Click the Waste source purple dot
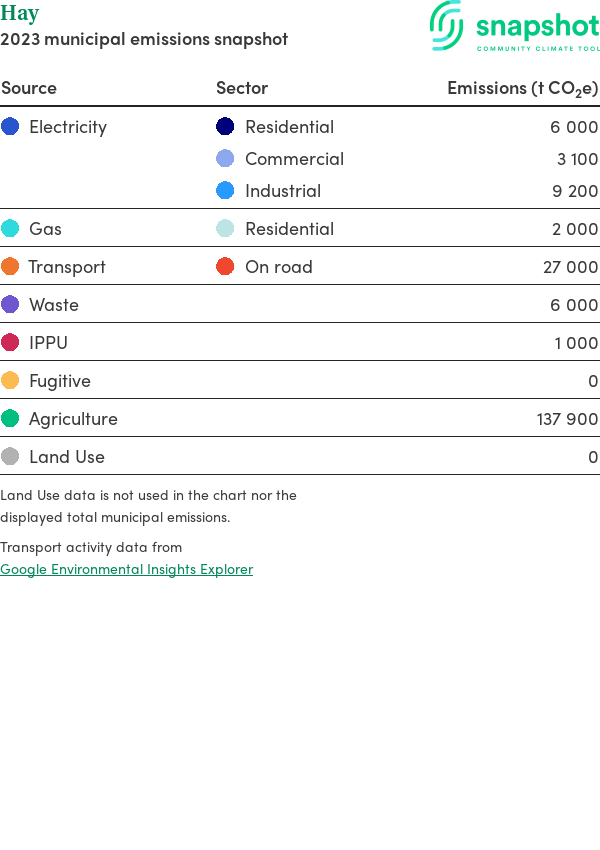 click(x=10, y=305)
